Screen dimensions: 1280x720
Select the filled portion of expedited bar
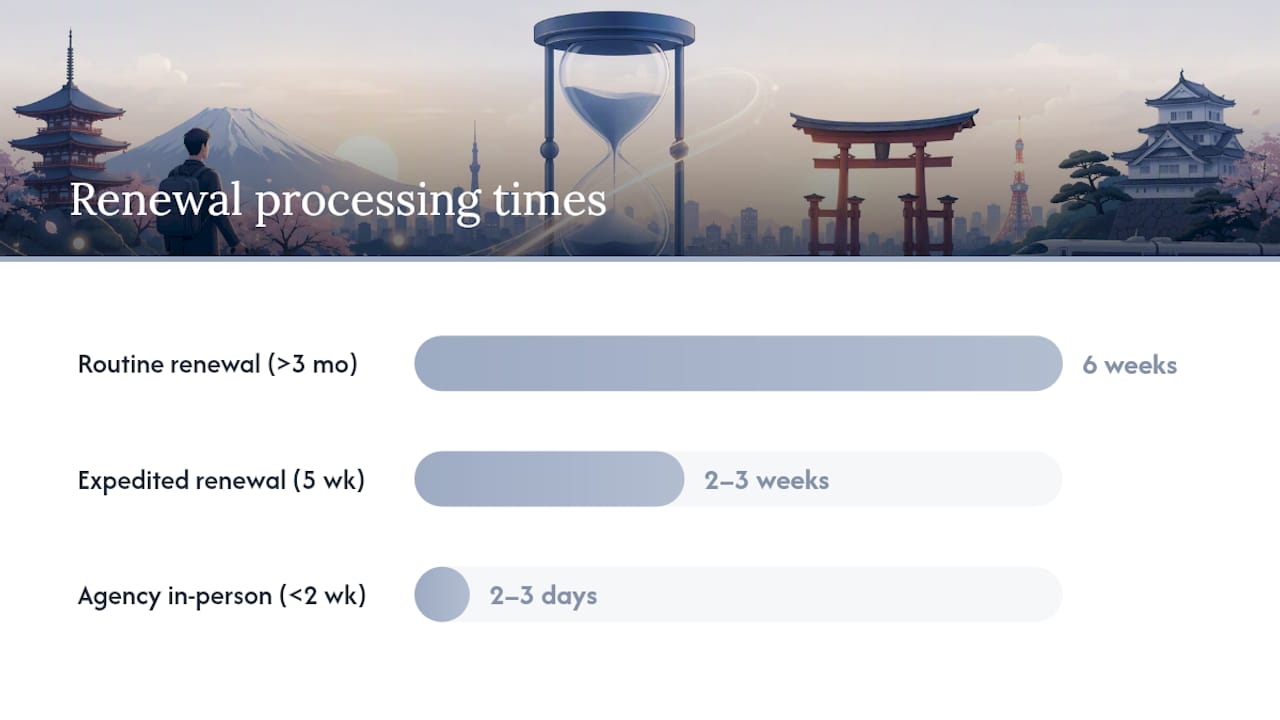click(549, 479)
